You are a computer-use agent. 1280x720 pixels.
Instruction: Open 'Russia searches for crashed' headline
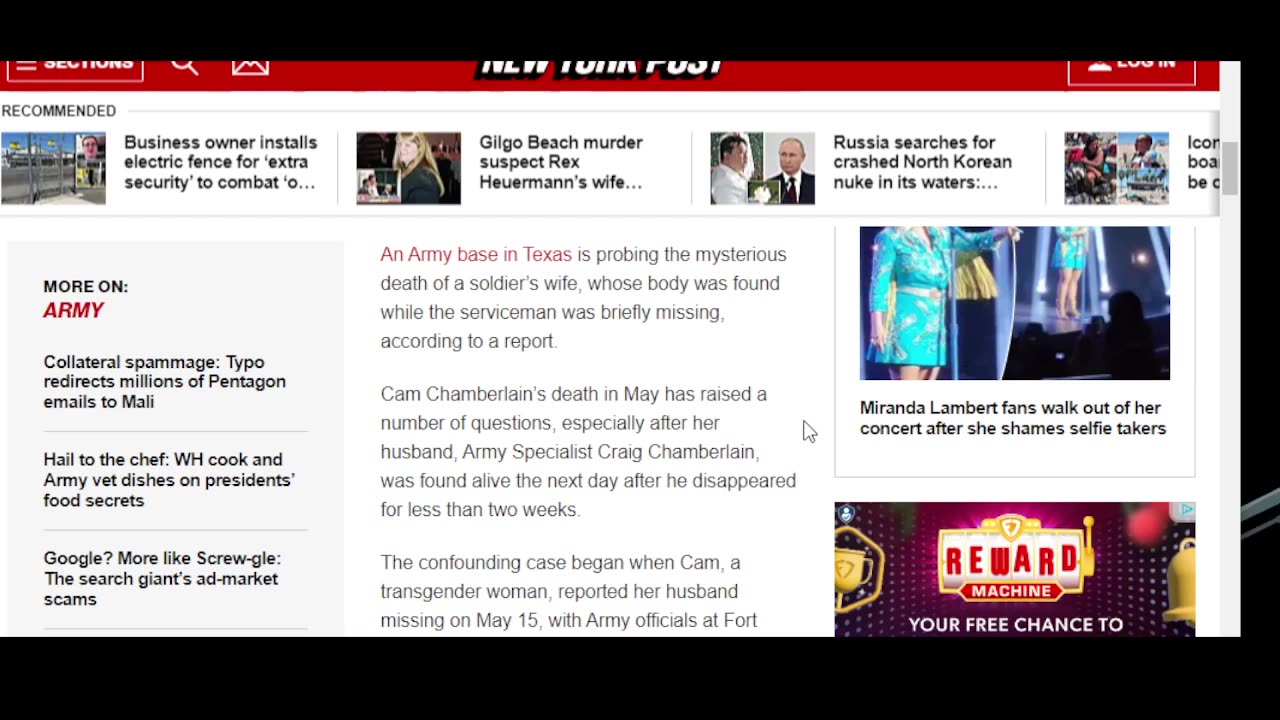(x=922, y=162)
